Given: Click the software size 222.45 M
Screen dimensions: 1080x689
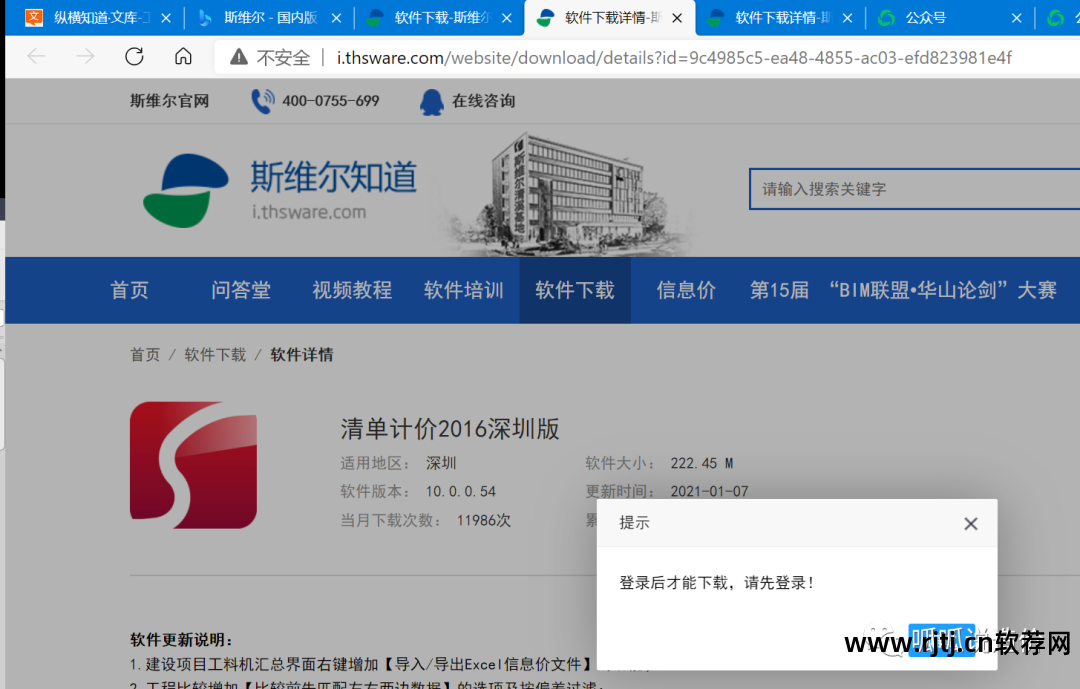Looking at the screenshot, I should pos(702,464).
